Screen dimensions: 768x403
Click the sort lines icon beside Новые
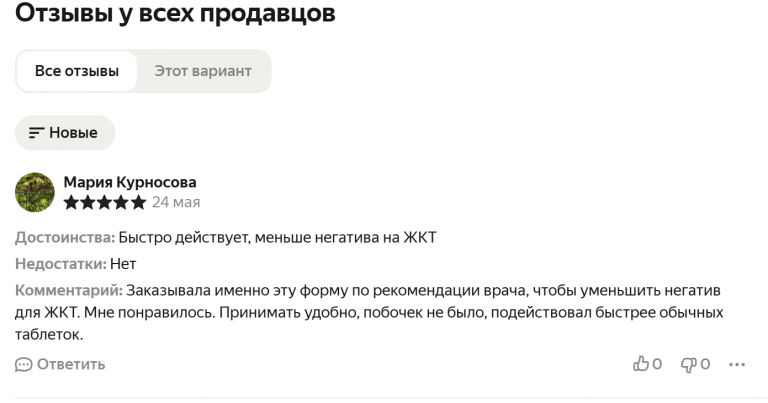(36, 133)
